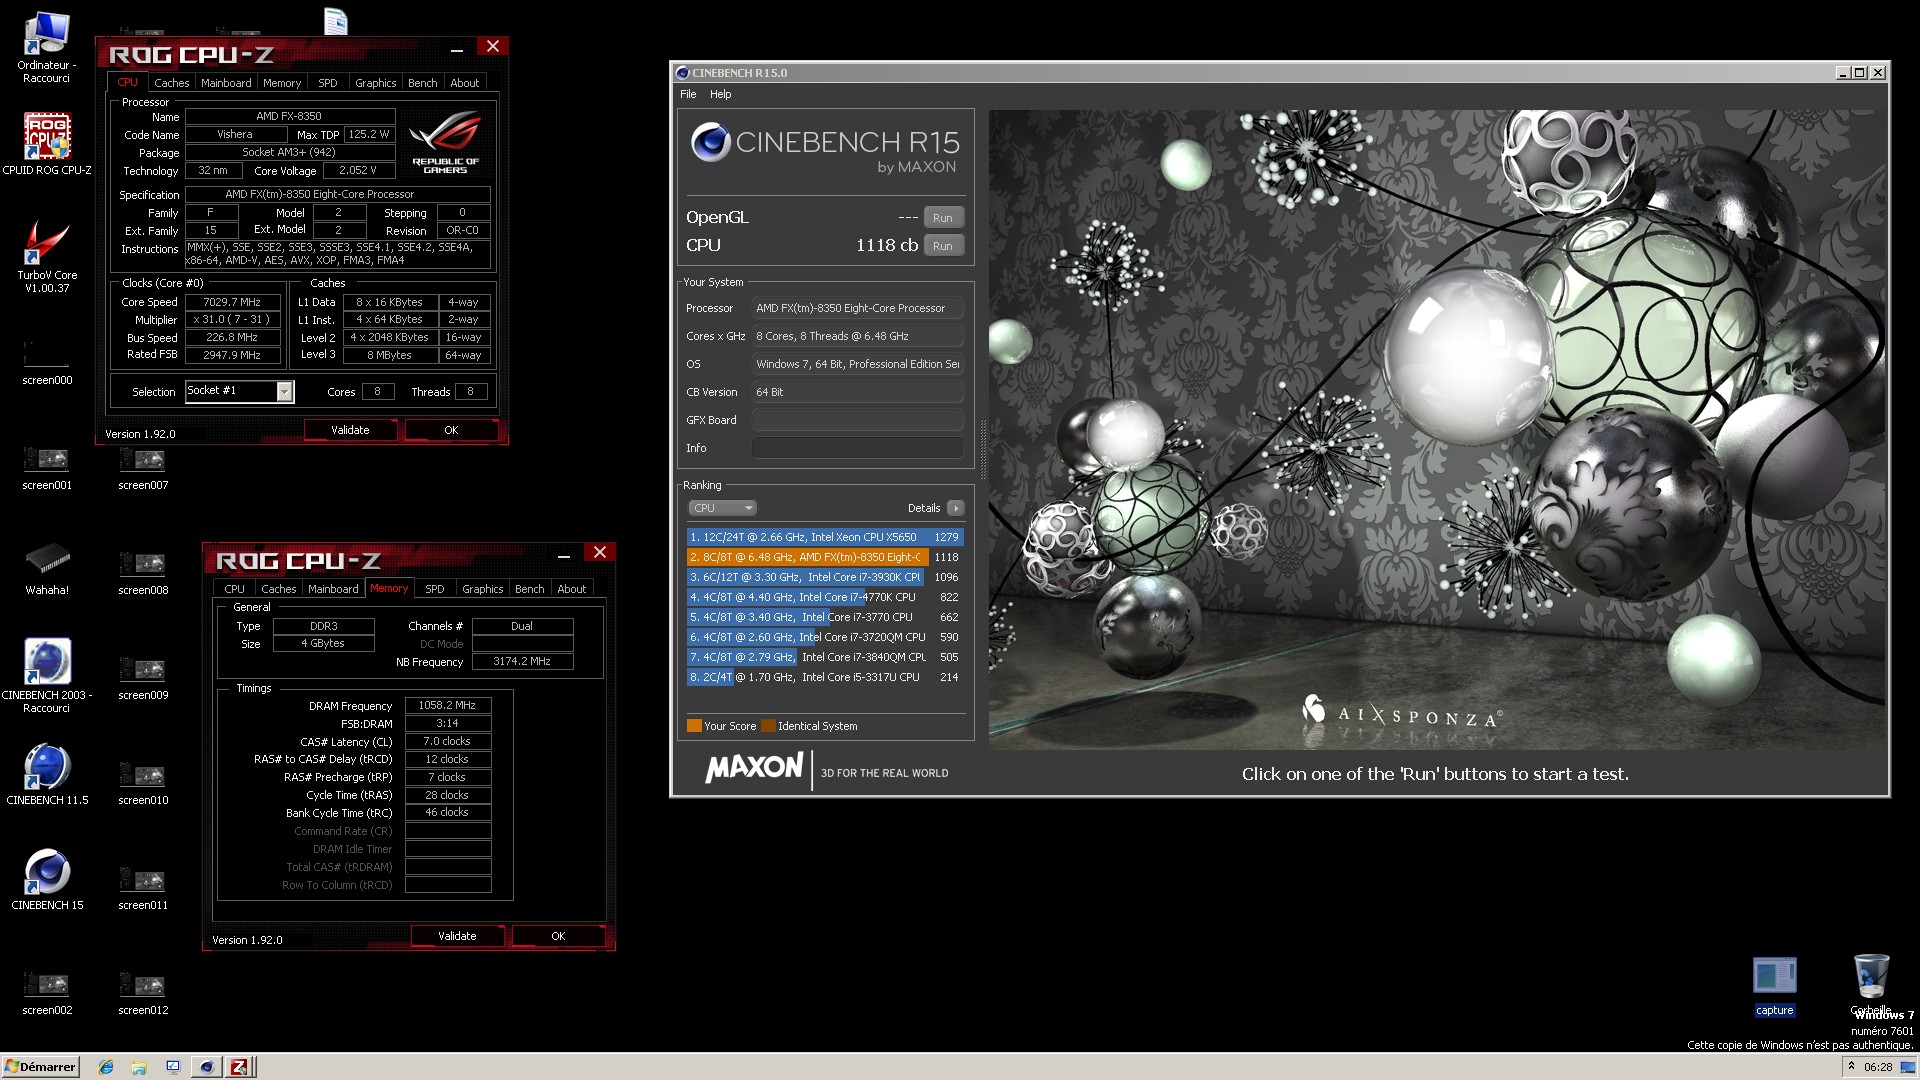Select ranking row Intel Xeon CPU X5650

coord(824,537)
